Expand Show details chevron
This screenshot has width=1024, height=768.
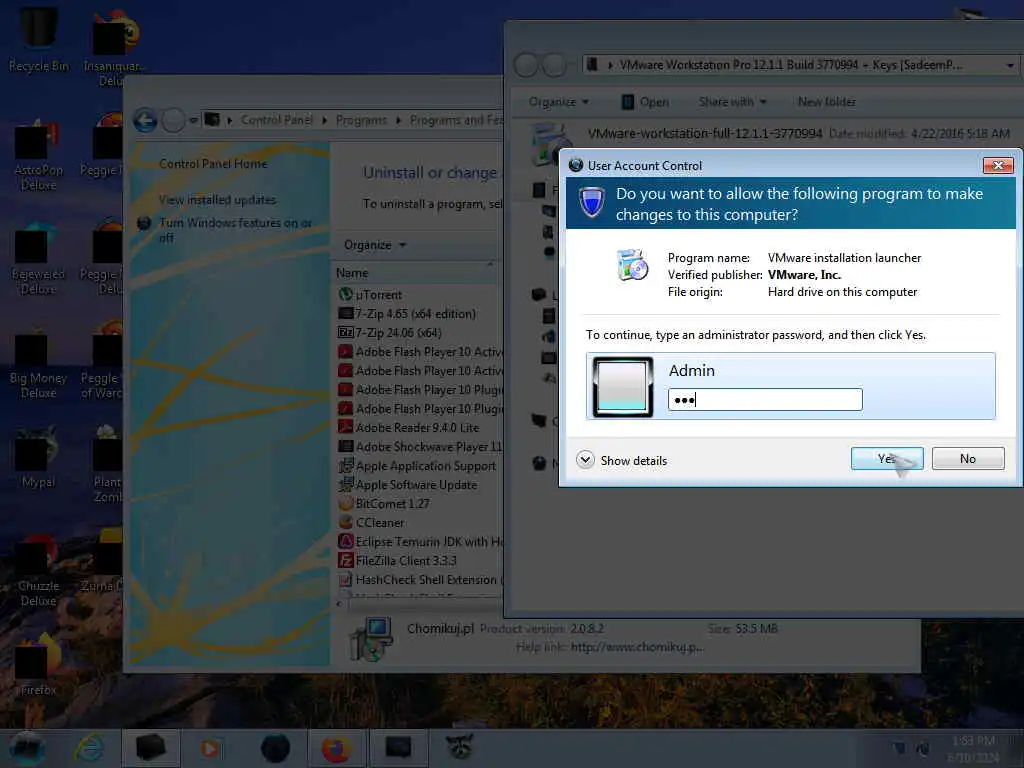point(585,460)
